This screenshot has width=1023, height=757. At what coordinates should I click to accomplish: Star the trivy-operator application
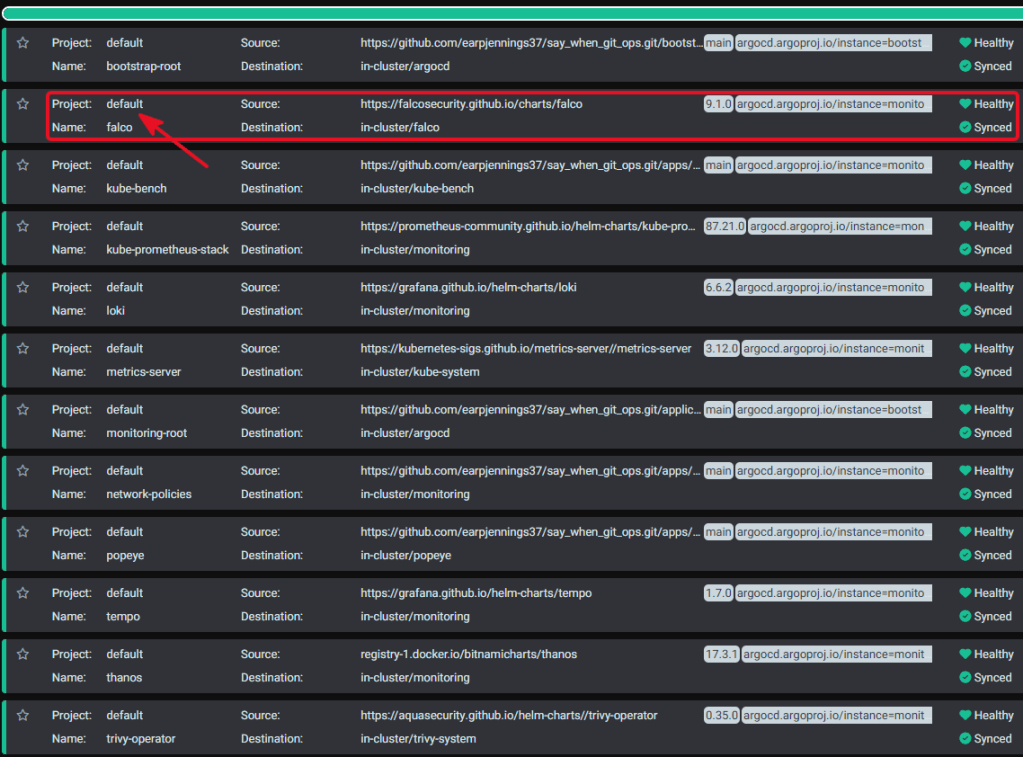pos(23,715)
